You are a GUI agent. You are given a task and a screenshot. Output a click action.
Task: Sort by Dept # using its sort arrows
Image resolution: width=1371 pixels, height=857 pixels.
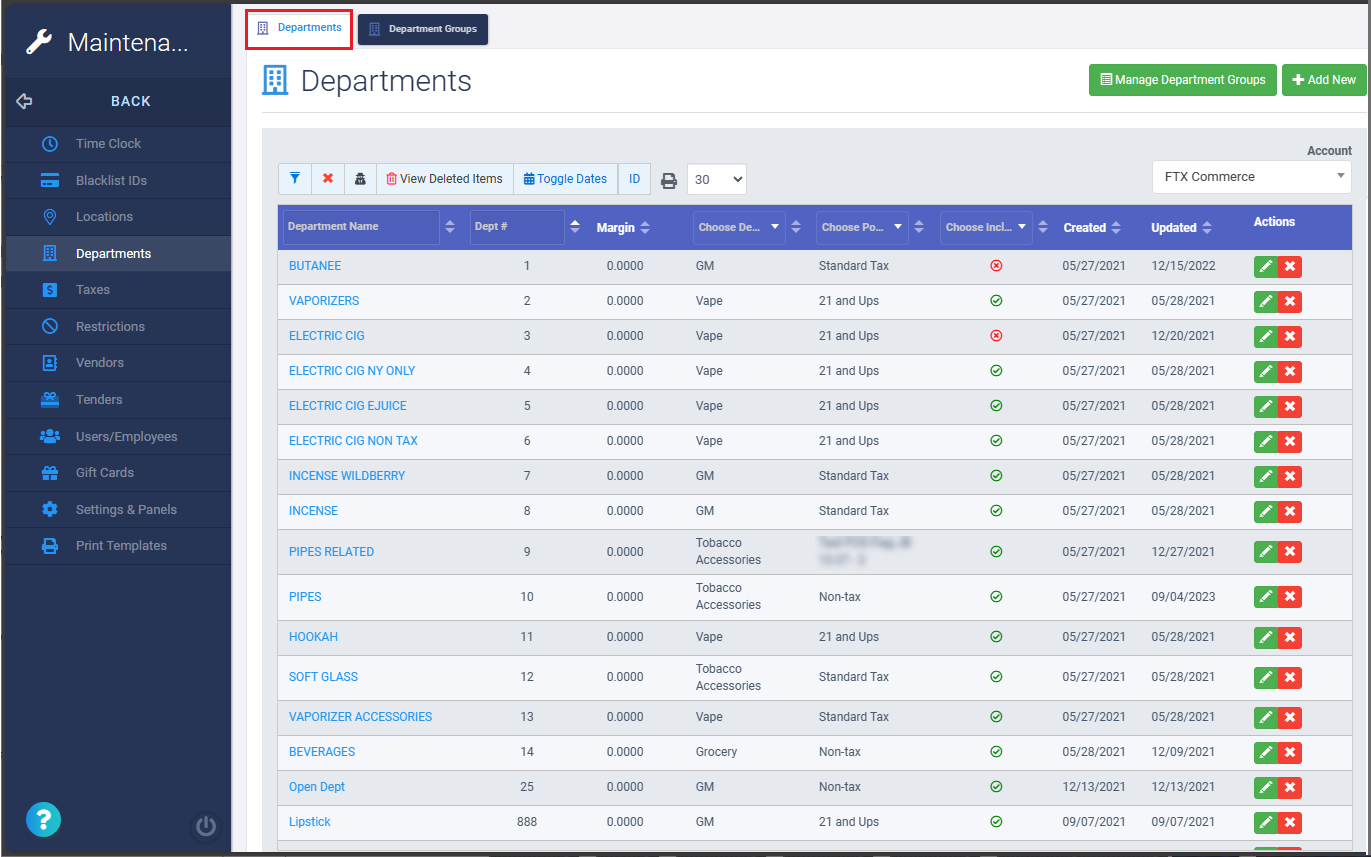click(575, 227)
